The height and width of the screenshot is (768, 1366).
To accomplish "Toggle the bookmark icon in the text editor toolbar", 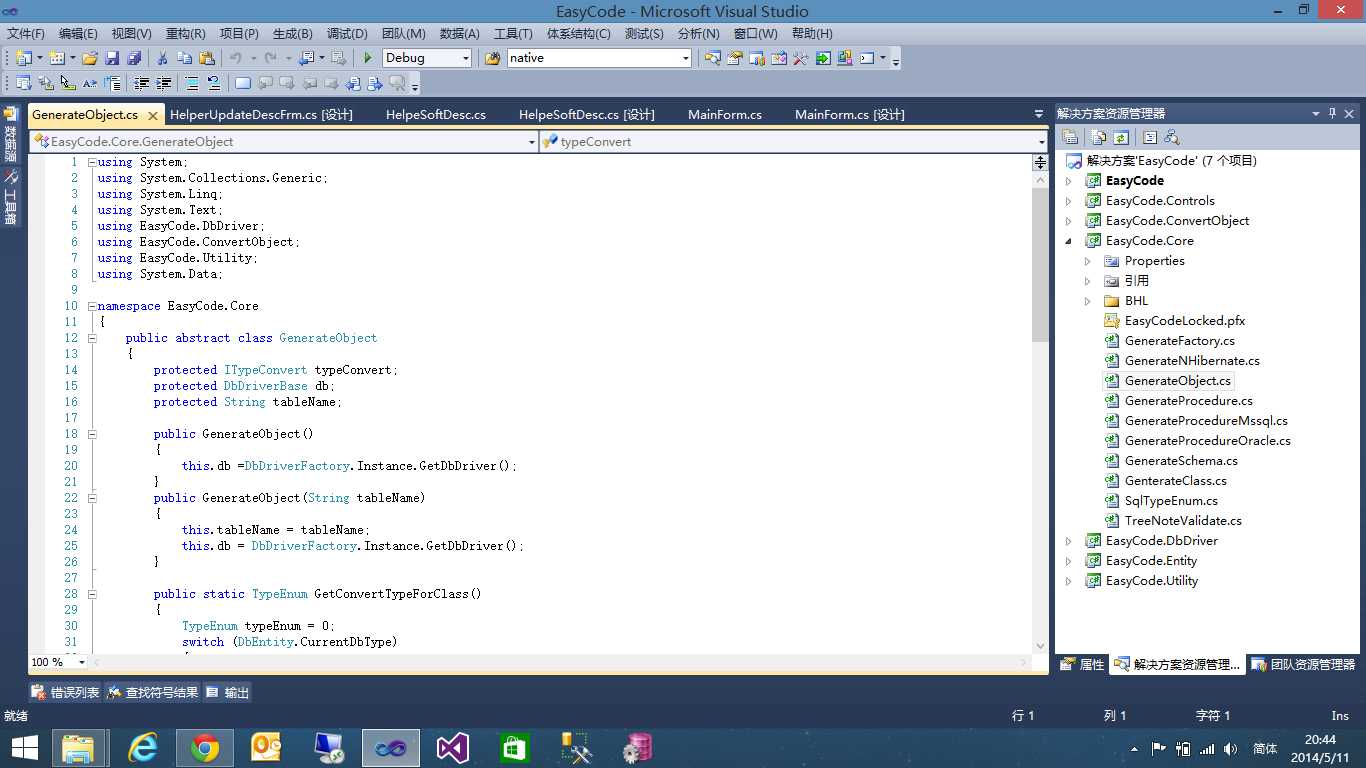I will [243, 83].
